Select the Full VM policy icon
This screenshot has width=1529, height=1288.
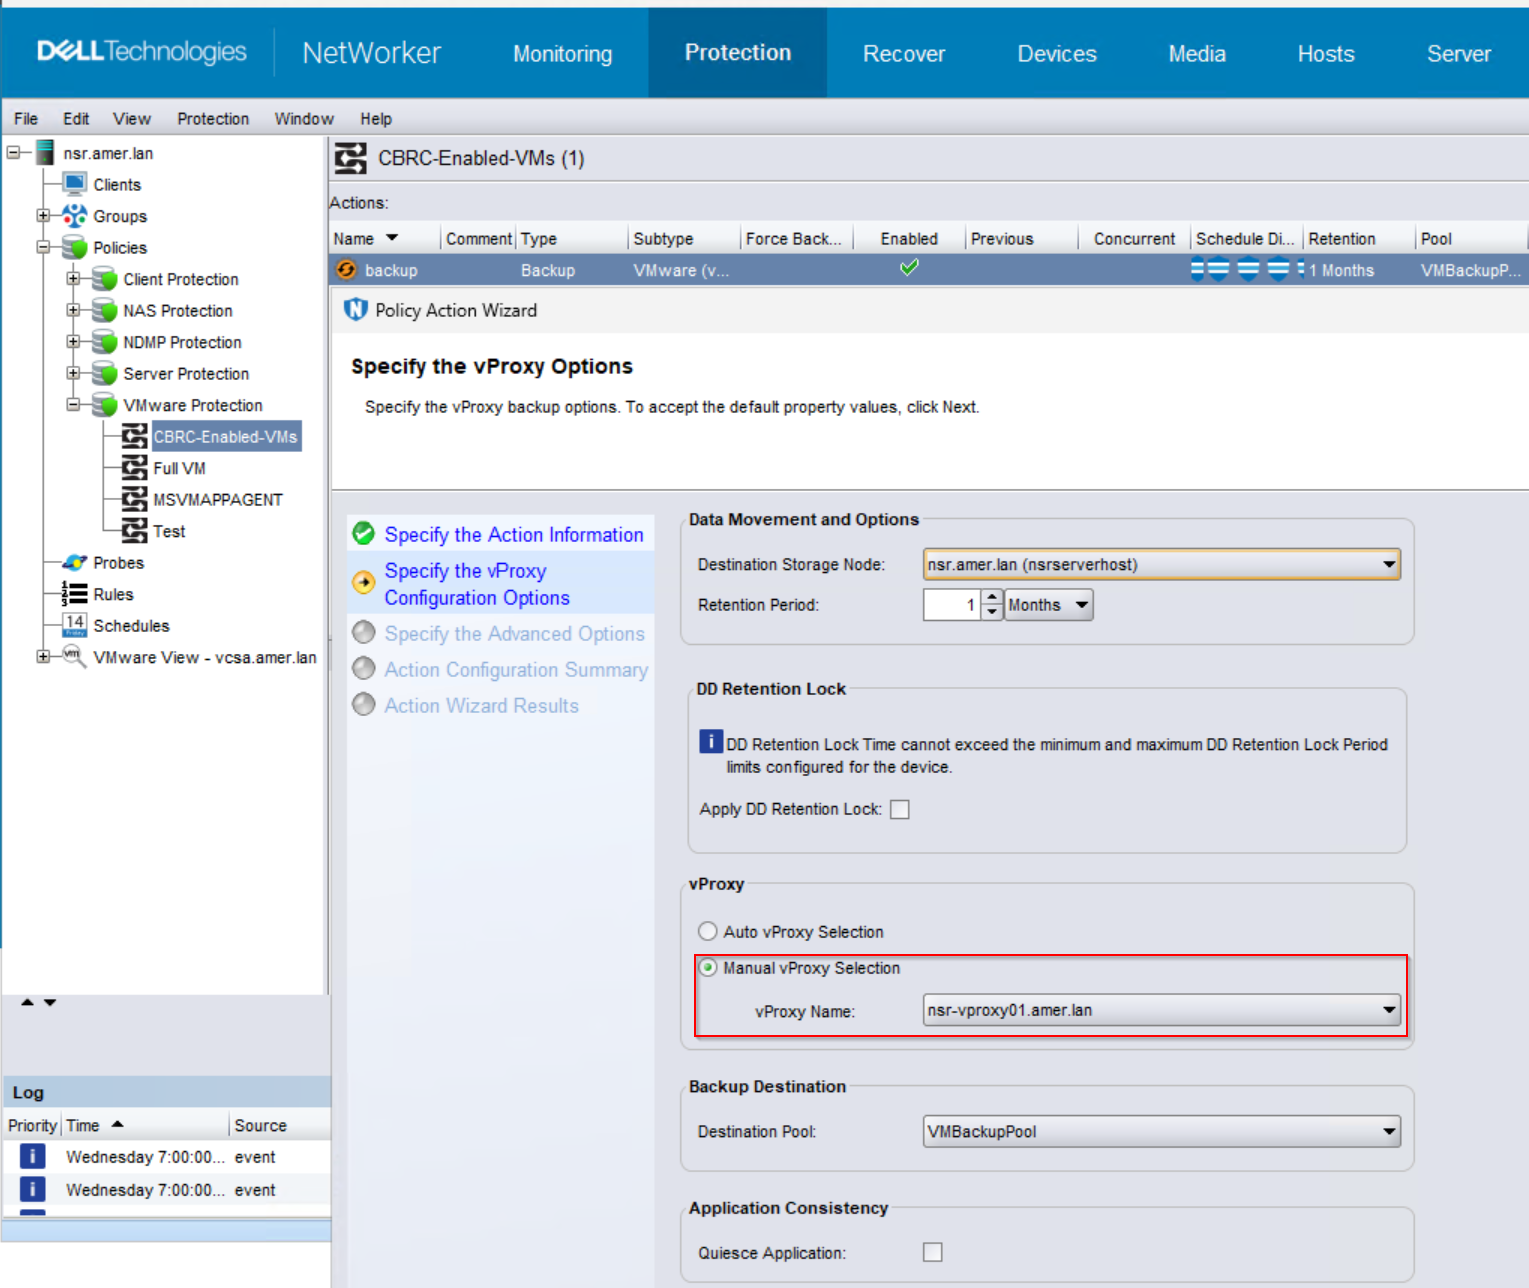pyautogui.click(x=135, y=467)
